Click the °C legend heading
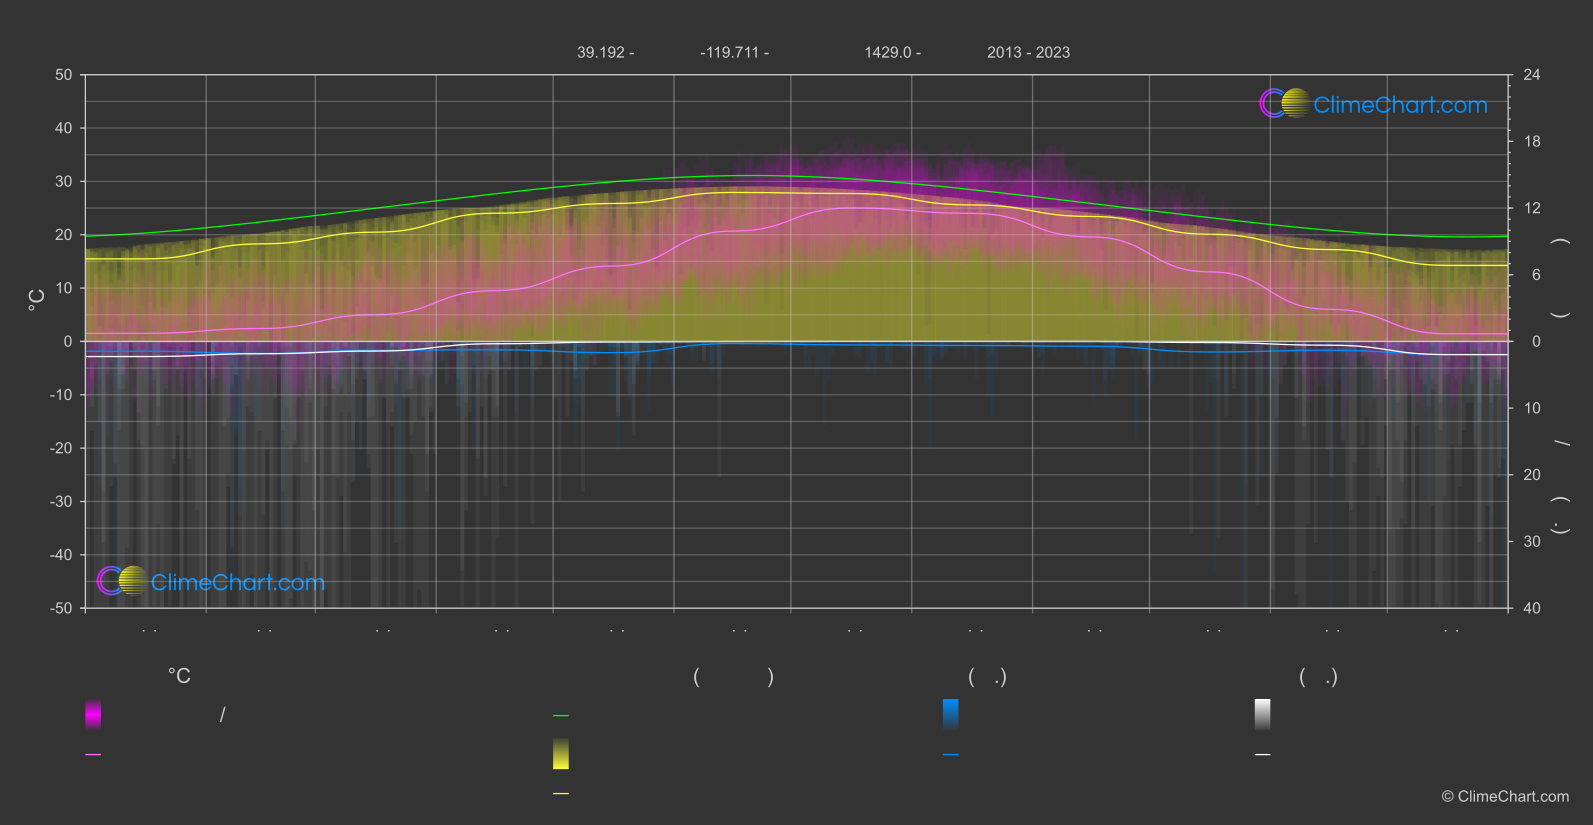Viewport: 1593px width, 825px height. pyautogui.click(x=179, y=676)
